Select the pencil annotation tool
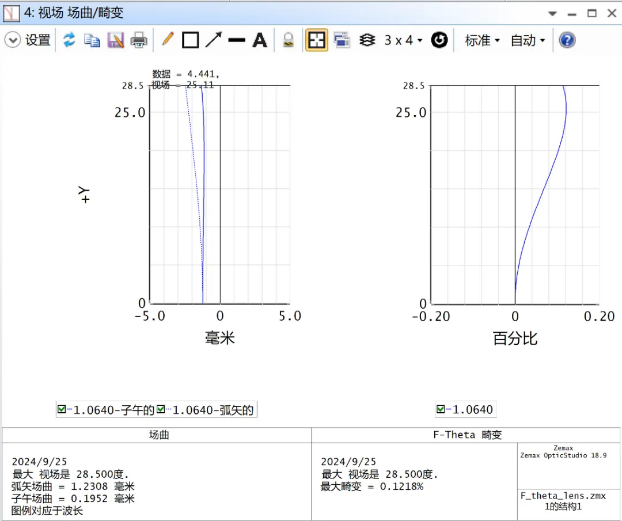Image resolution: width=622 pixels, height=521 pixels. (x=167, y=41)
